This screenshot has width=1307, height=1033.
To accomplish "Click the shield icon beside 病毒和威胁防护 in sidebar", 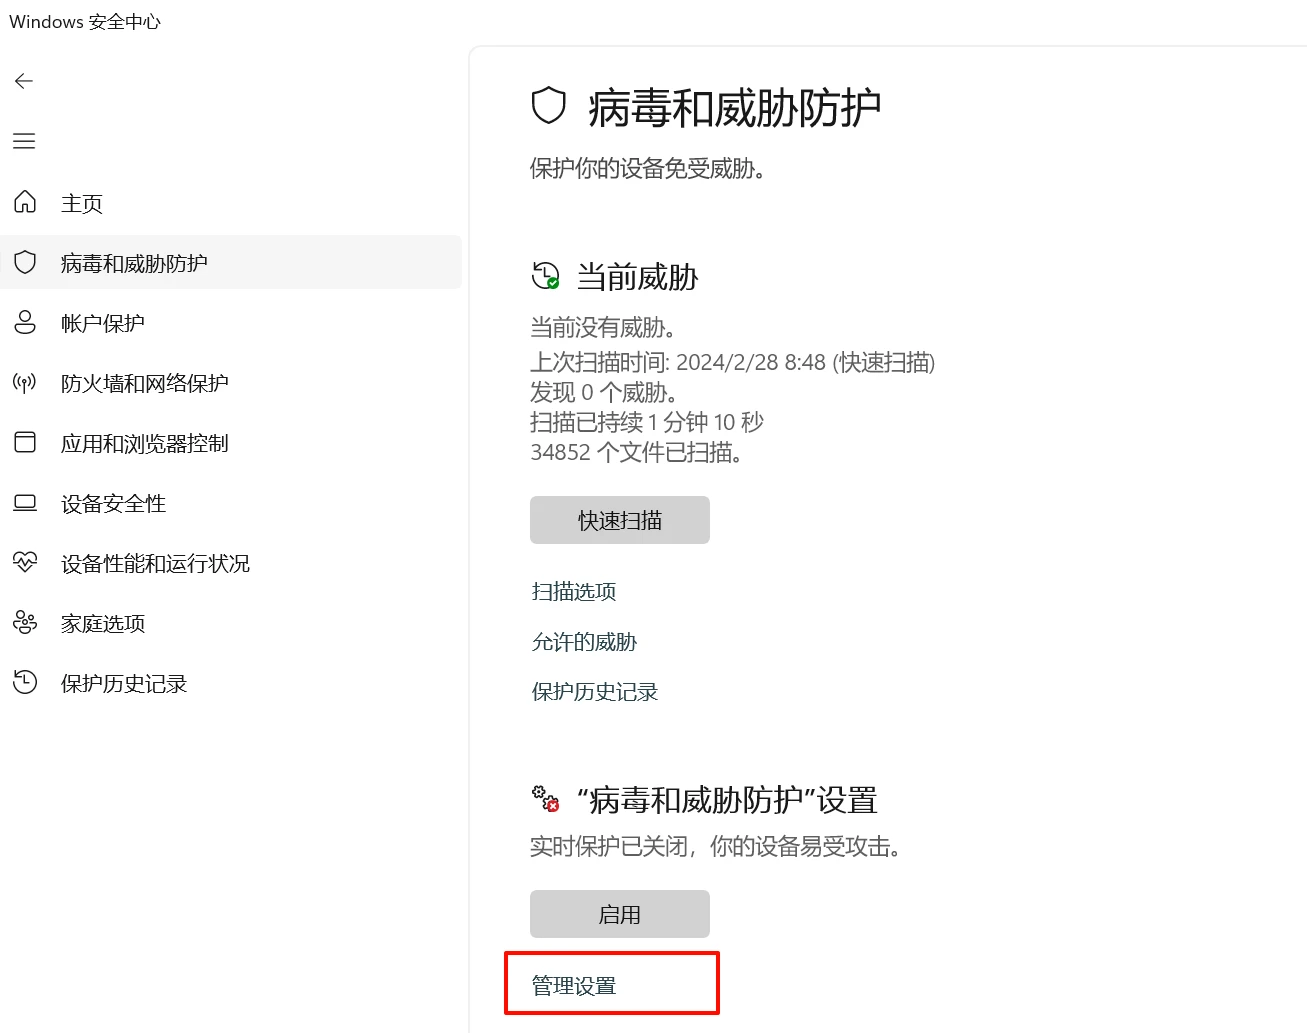I will (x=25, y=262).
